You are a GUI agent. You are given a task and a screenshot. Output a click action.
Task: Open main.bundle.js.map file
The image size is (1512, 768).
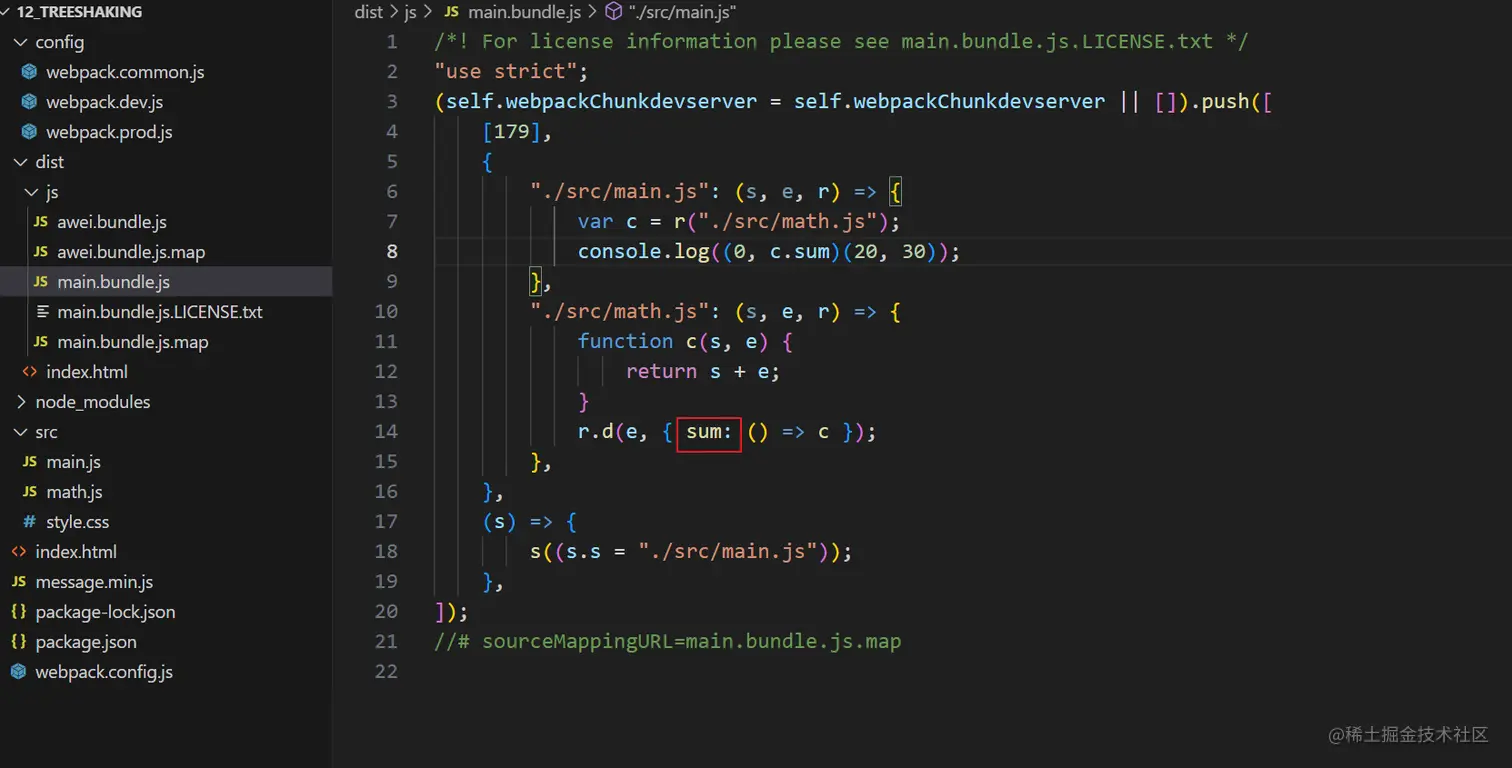(x=133, y=342)
